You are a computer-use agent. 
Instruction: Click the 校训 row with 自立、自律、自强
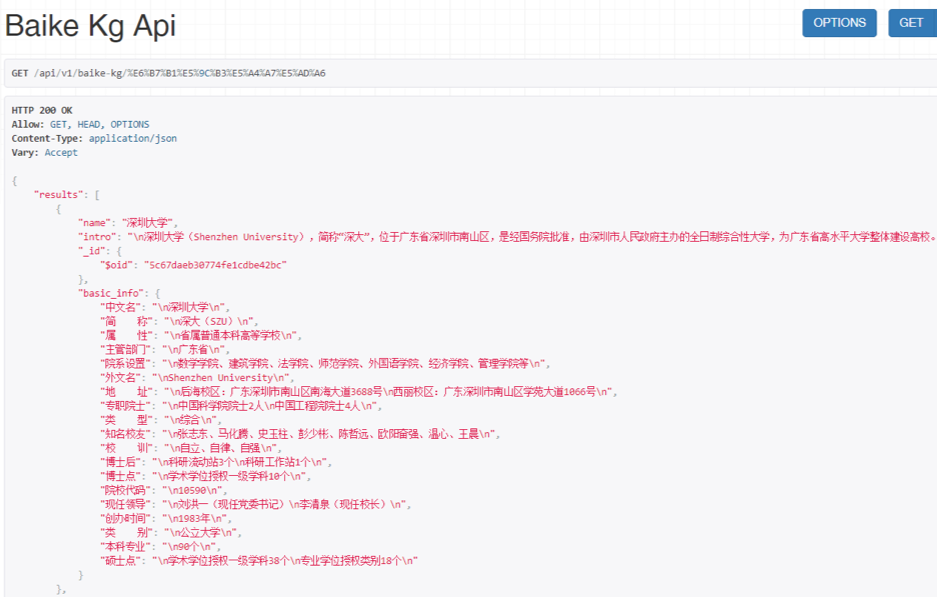(x=191, y=448)
